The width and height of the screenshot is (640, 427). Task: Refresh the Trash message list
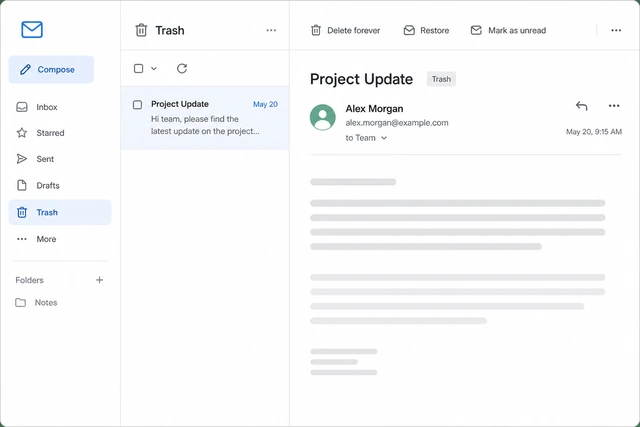182,68
